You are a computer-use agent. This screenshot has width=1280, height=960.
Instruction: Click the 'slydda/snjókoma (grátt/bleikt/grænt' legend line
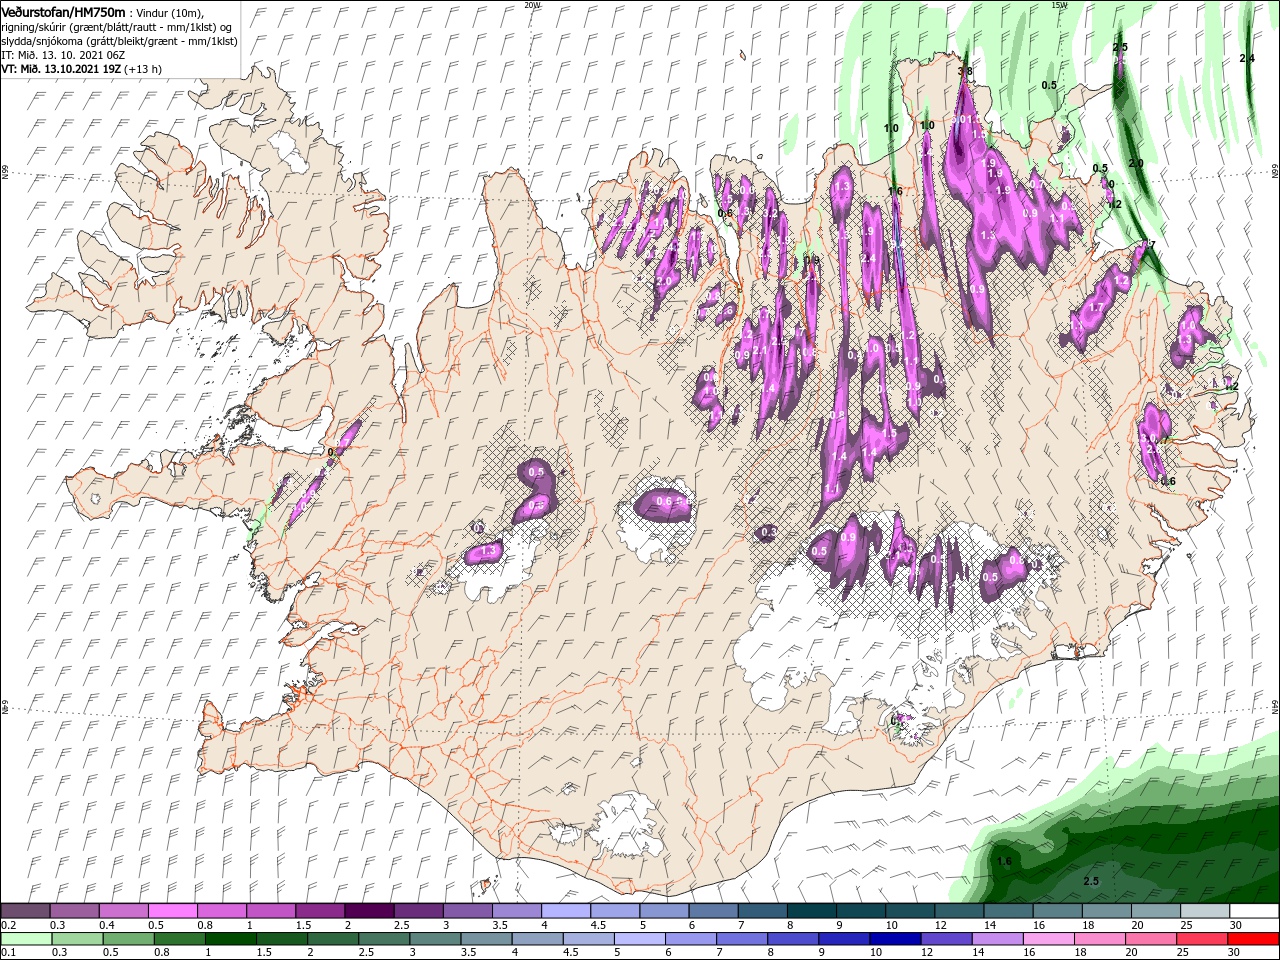point(119,41)
